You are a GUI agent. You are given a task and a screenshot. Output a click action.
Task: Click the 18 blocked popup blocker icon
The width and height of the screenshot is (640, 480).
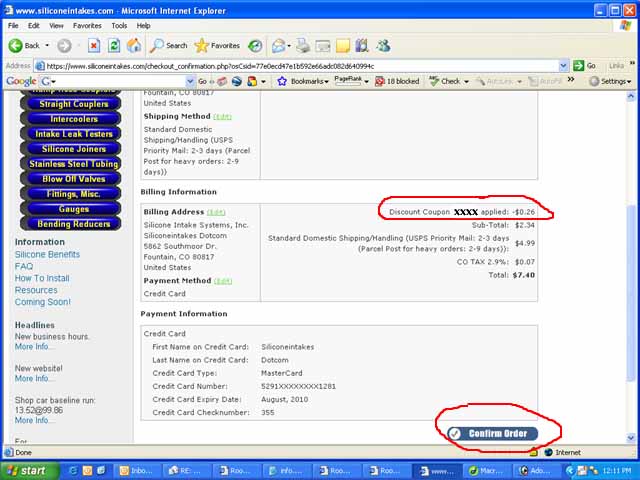pyautogui.click(x=397, y=81)
